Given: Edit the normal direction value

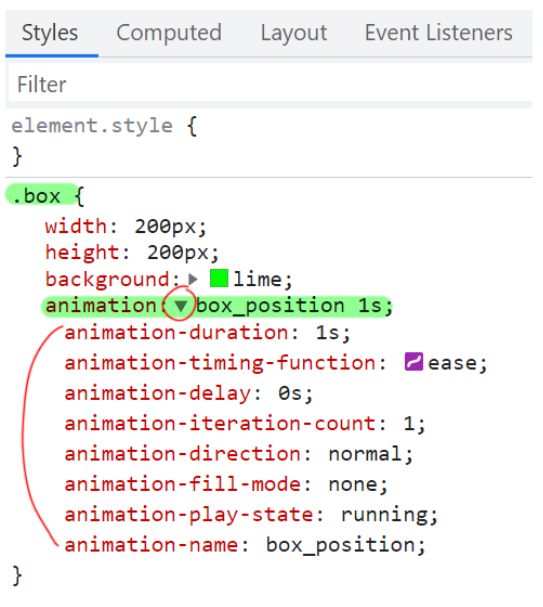Looking at the screenshot, I should tap(365, 454).
